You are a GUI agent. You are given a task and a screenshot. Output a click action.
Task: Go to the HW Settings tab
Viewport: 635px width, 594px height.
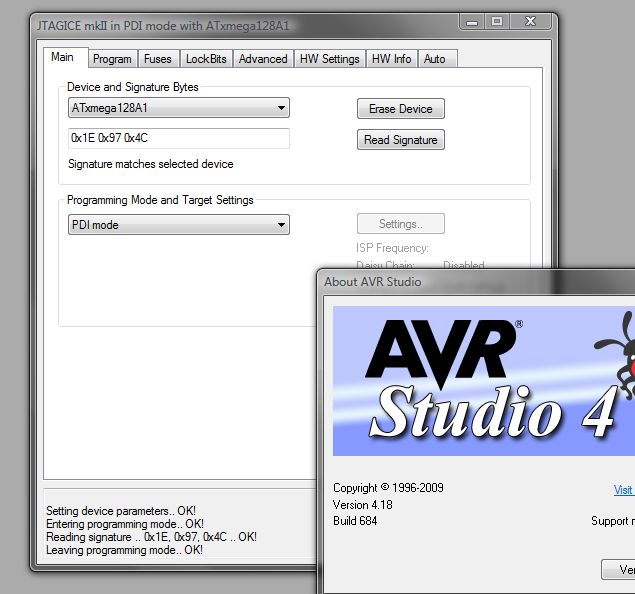tap(330, 59)
